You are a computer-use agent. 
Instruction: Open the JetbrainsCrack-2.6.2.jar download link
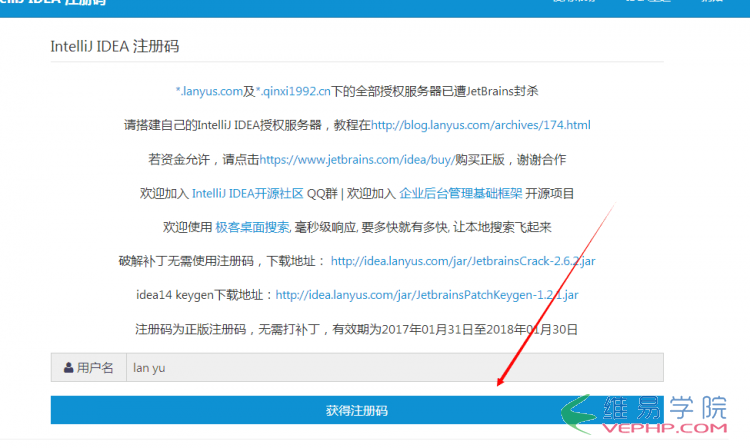pyautogui.click(x=463, y=261)
